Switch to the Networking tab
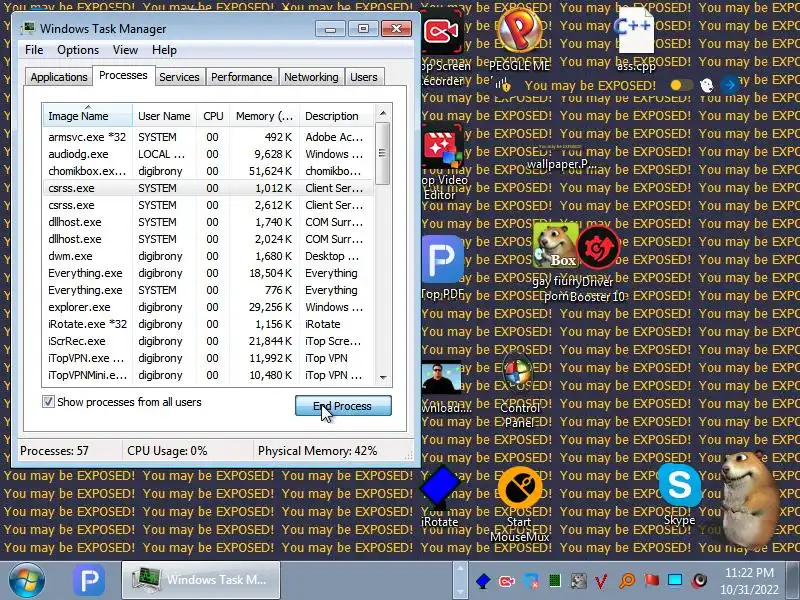Screen dimensions: 800x600 311,77
